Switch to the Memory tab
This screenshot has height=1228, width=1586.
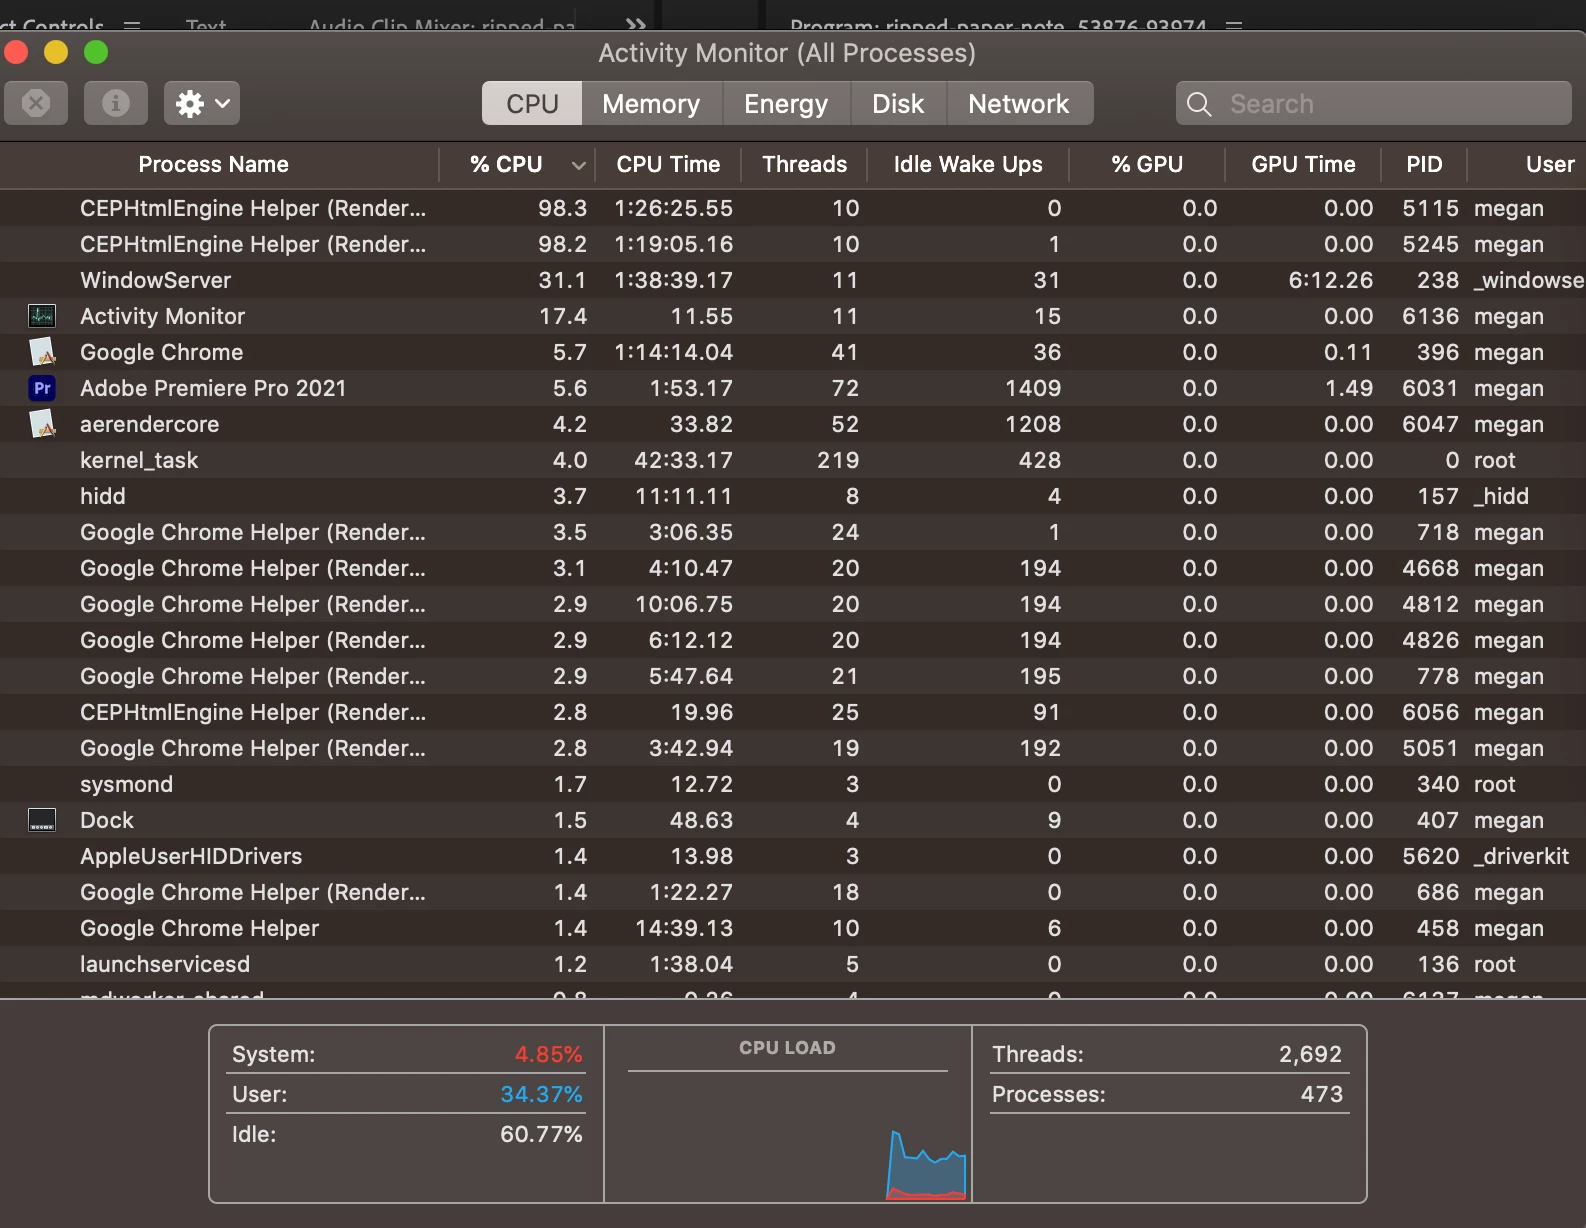[x=651, y=104]
